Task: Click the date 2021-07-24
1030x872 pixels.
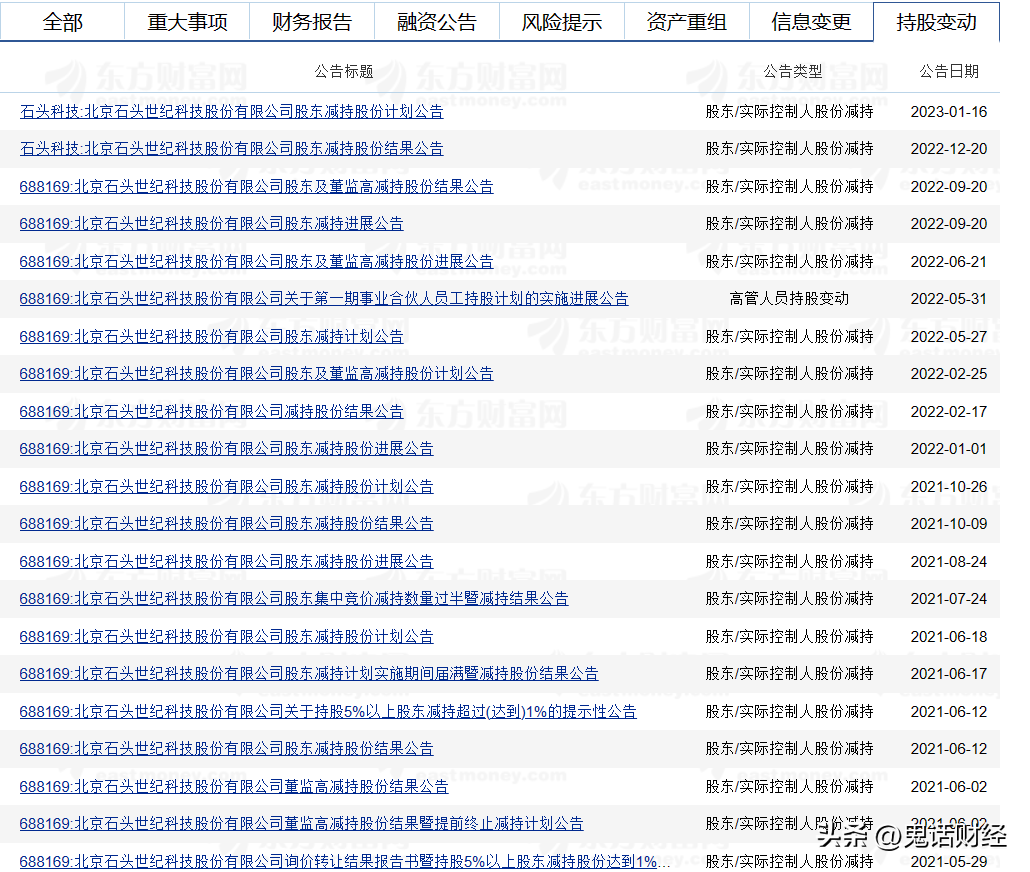Action: coord(949,598)
